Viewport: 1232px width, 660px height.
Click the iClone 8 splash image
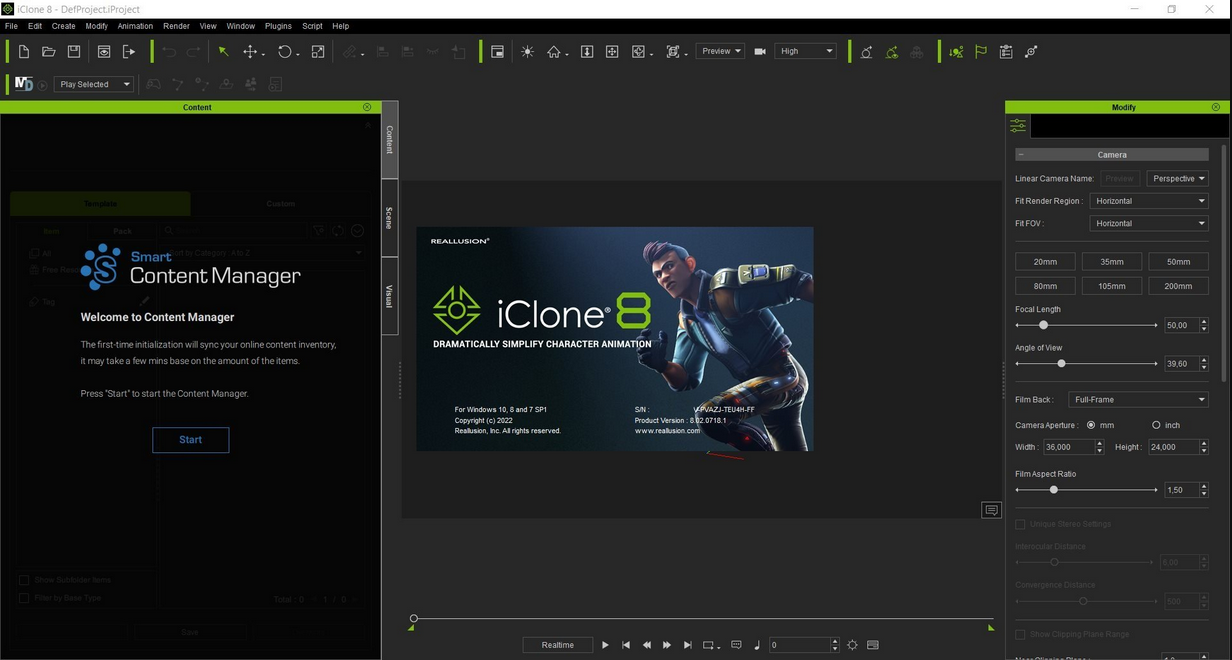[x=614, y=339]
